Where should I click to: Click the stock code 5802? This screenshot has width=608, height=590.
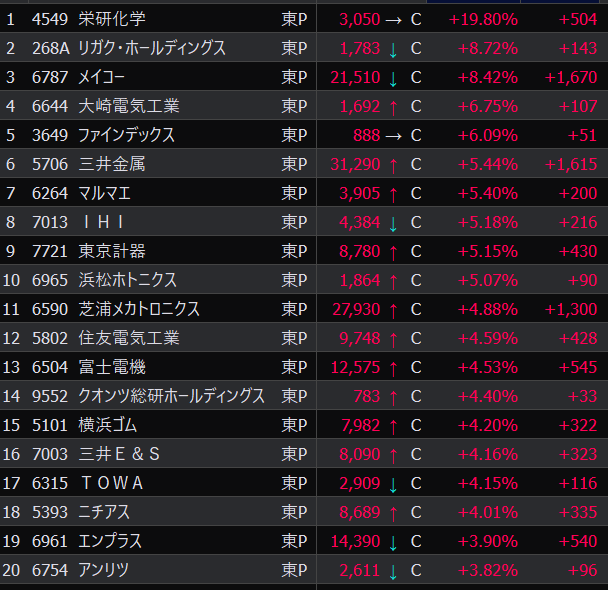tap(49, 339)
